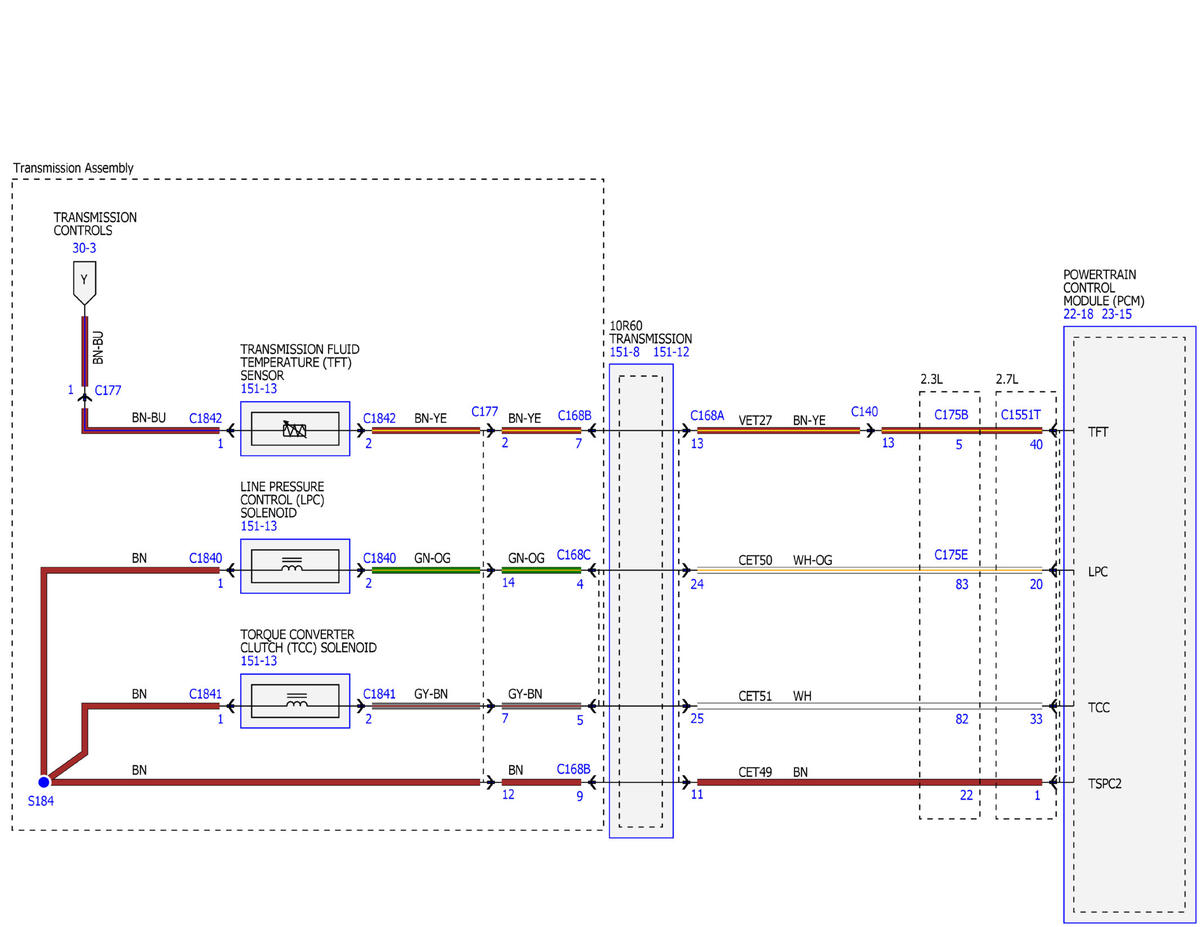Screen dimensions: 1200x927
Task: Select the WH-OG wire color label
Action: 813,560
